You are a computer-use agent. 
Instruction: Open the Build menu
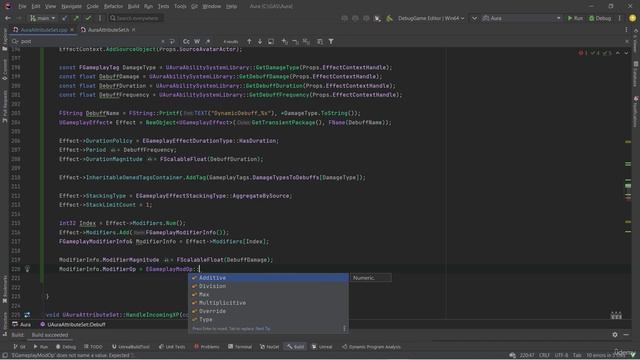pyautogui.click(x=133, y=6)
